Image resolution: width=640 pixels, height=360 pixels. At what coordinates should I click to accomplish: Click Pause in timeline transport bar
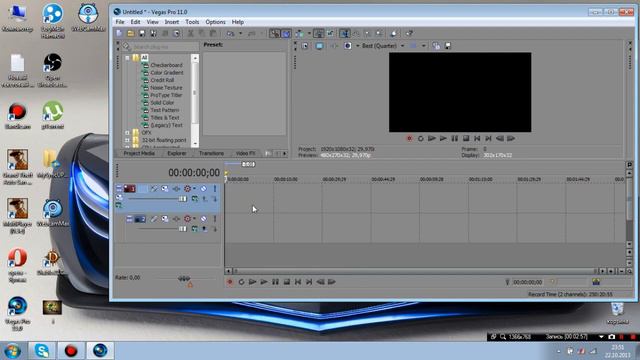276,282
